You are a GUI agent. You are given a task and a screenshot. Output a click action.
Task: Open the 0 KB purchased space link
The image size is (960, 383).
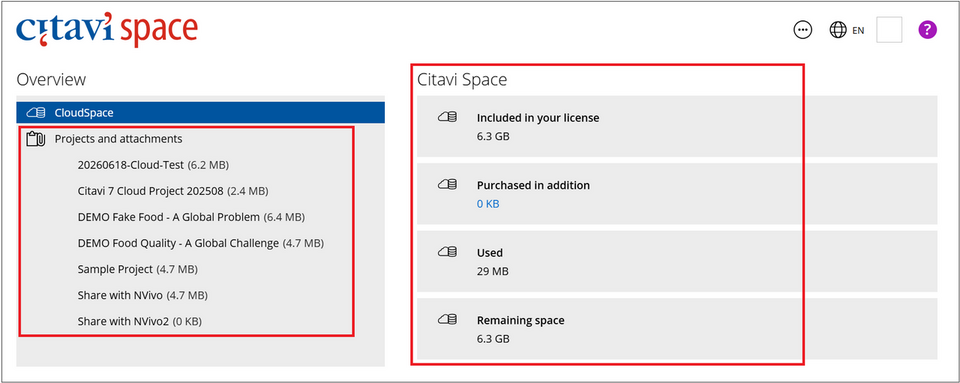click(488, 204)
